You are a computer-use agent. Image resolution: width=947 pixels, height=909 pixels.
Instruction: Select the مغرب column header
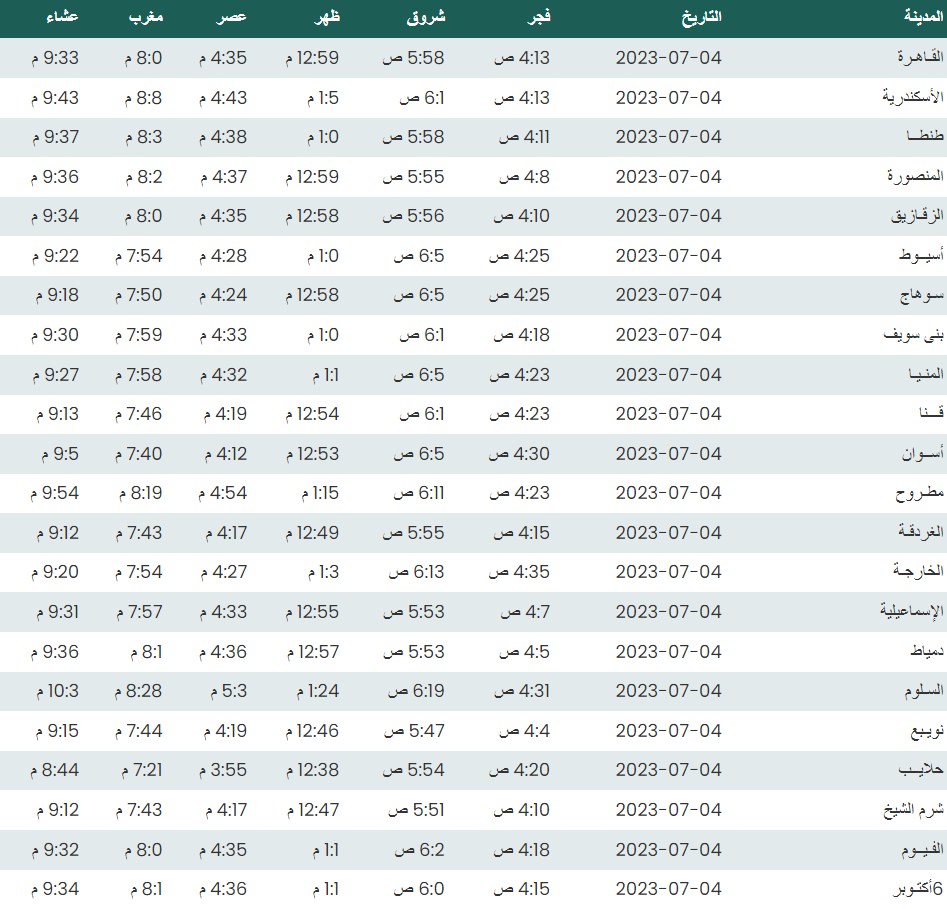146,18
